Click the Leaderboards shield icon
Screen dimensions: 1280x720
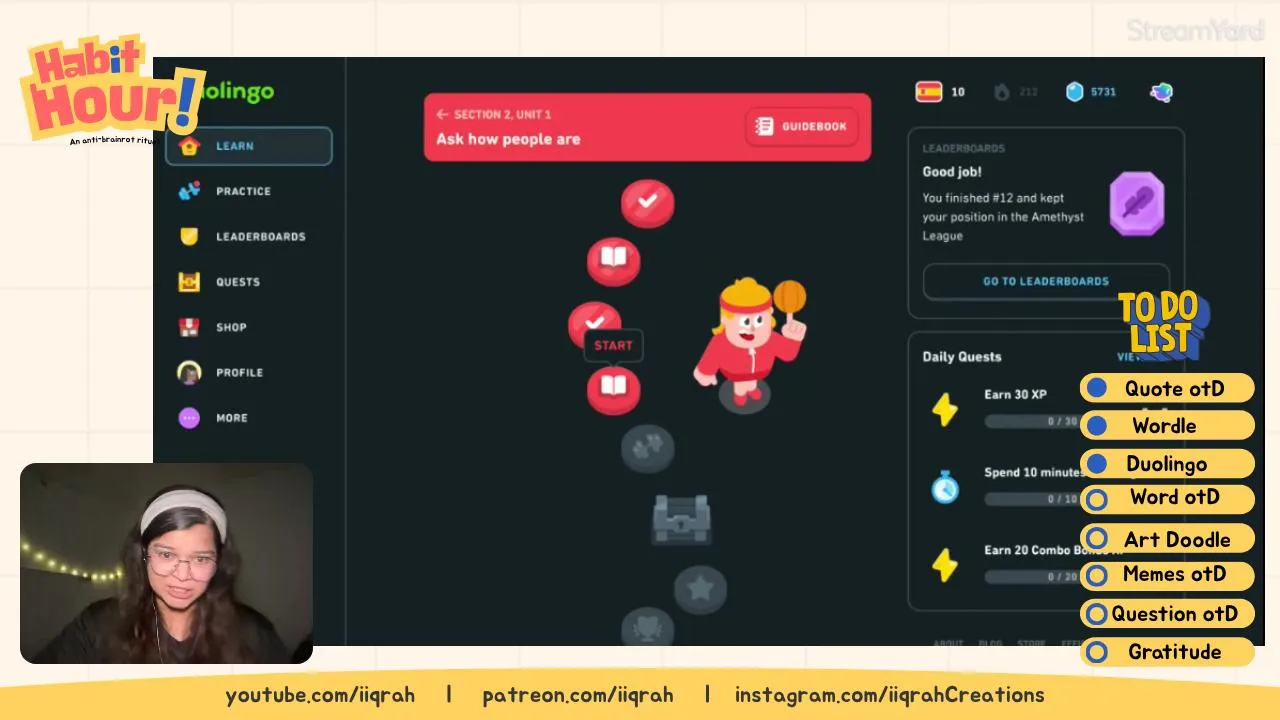coord(189,236)
